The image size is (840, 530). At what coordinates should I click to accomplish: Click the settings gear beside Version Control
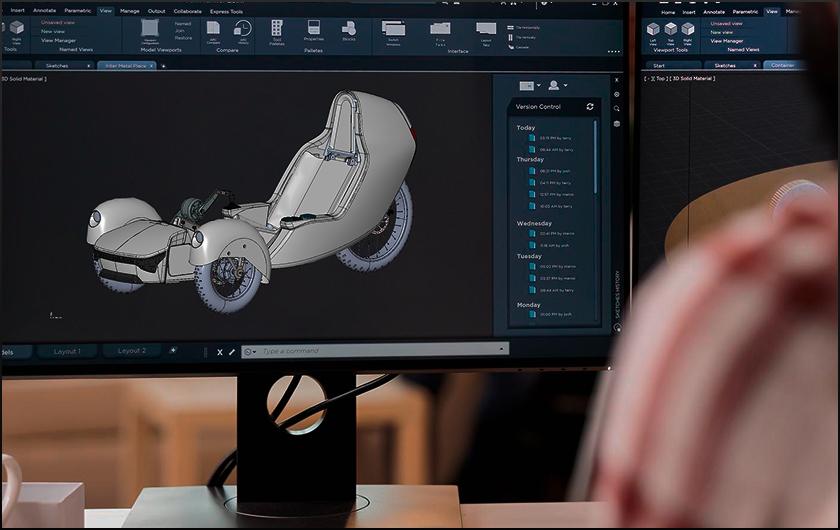pyautogui.click(x=617, y=94)
